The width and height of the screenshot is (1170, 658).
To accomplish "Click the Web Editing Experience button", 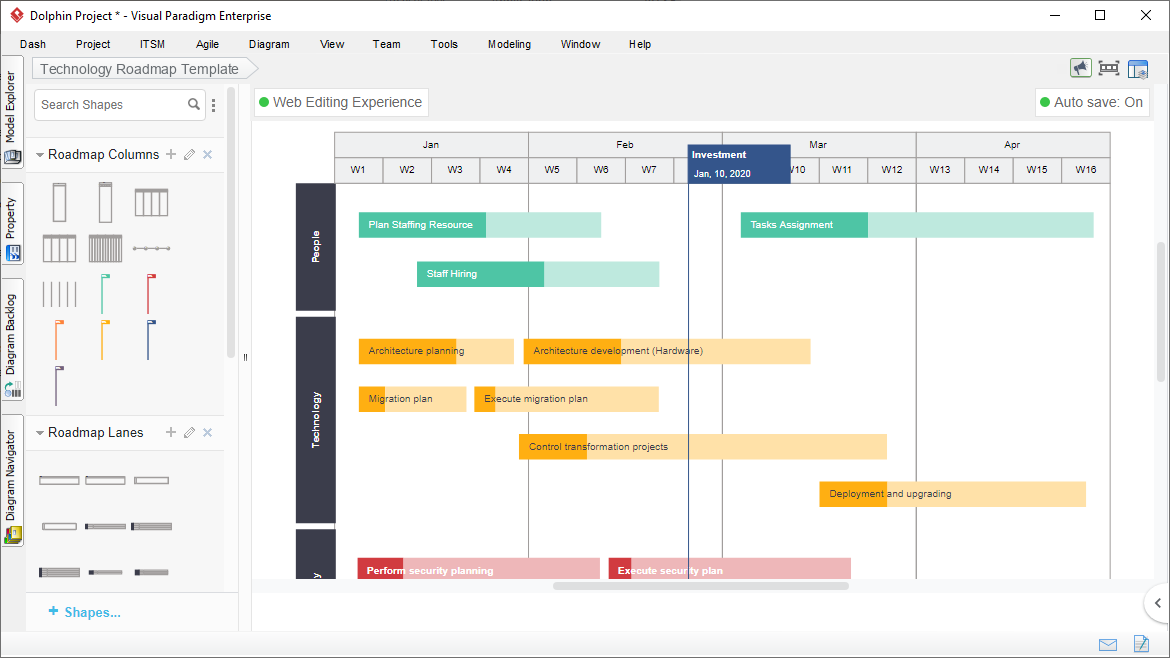I will pos(341,102).
